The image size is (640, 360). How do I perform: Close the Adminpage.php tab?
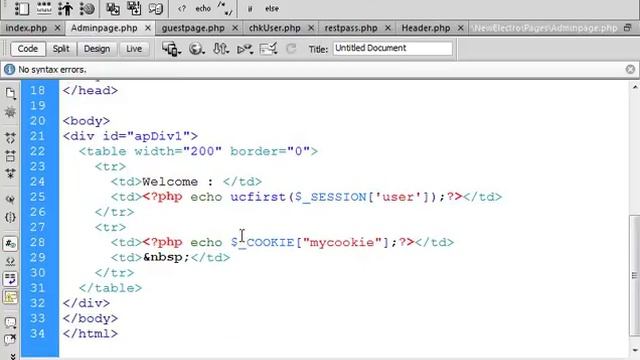(148, 28)
